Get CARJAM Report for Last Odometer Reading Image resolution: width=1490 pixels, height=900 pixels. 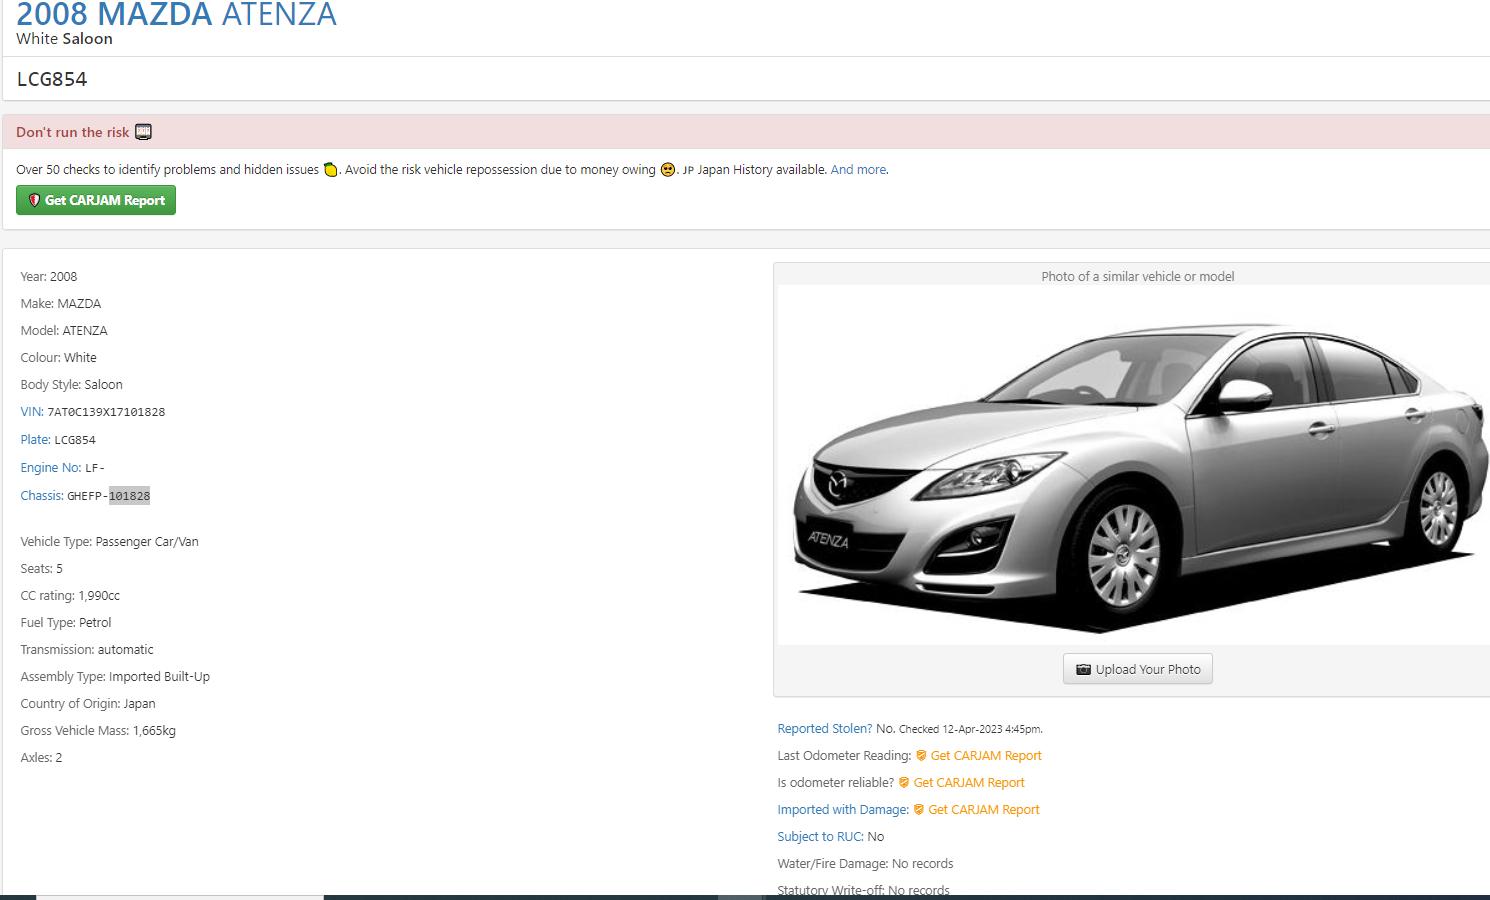pyautogui.click(x=979, y=756)
